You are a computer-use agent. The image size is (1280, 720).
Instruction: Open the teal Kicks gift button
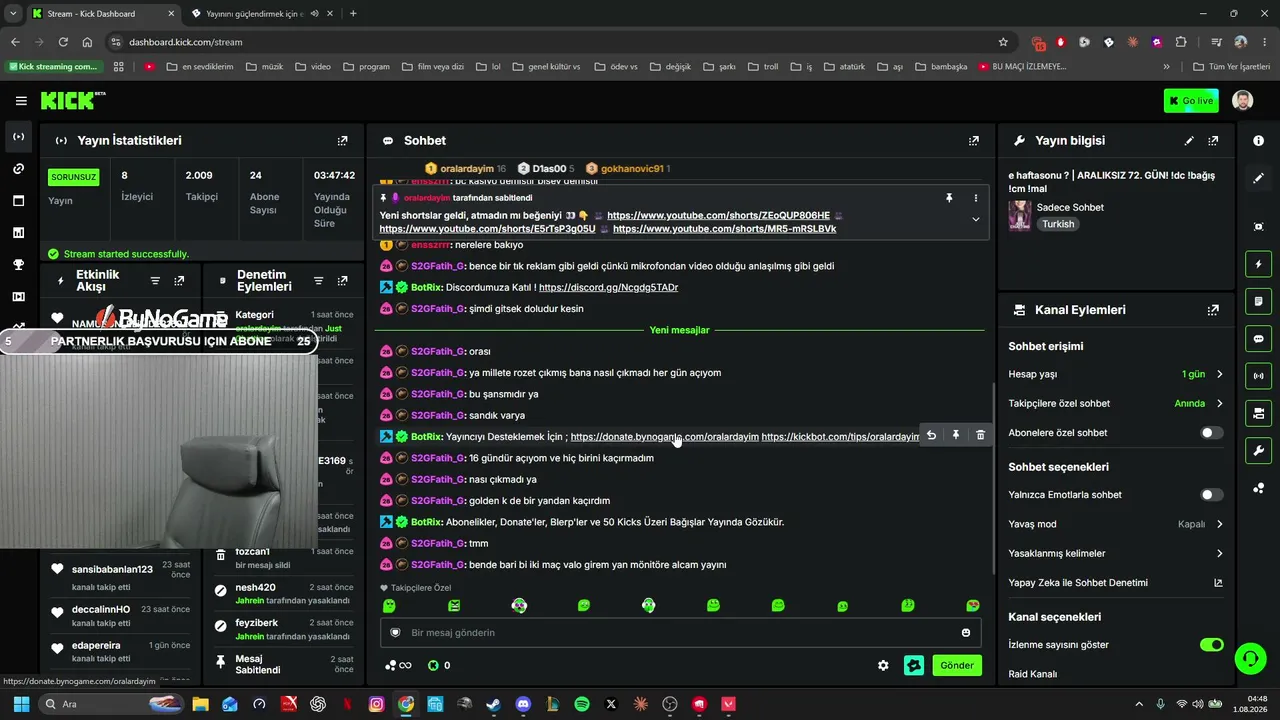(913, 665)
